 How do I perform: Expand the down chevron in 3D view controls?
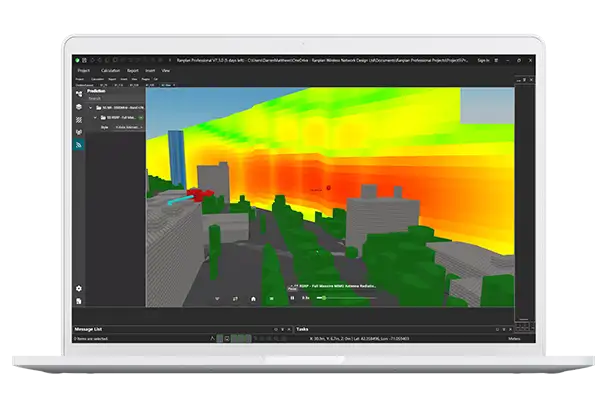[217, 299]
